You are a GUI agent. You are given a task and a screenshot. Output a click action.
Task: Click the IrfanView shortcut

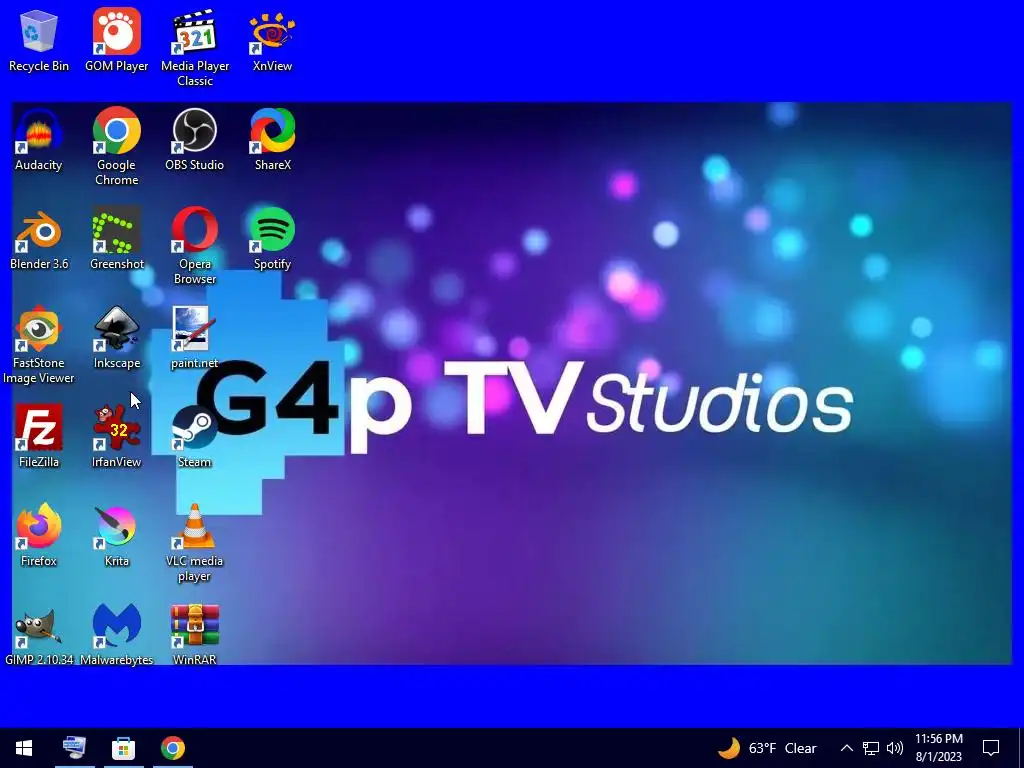[x=116, y=437]
